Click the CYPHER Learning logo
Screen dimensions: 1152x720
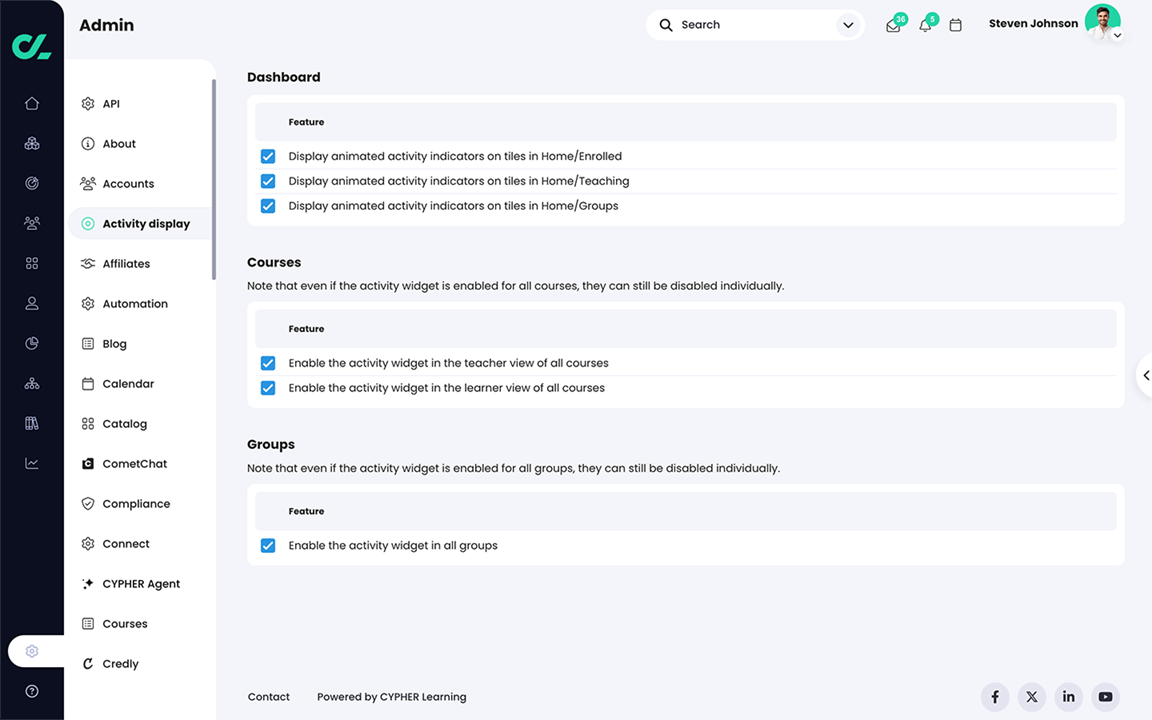click(x=31, y=44)
